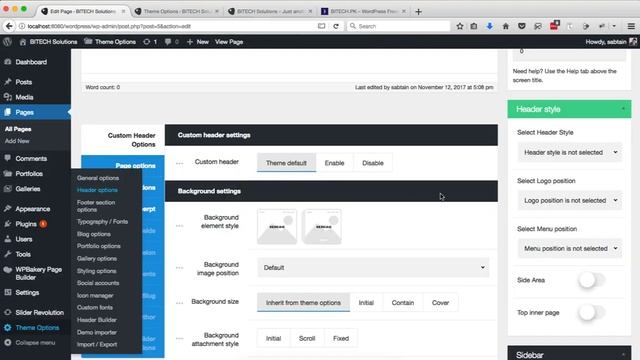Open Add New under Pages
The height and width of the screenshot is (360, 640).
click(x=17, y=141)
